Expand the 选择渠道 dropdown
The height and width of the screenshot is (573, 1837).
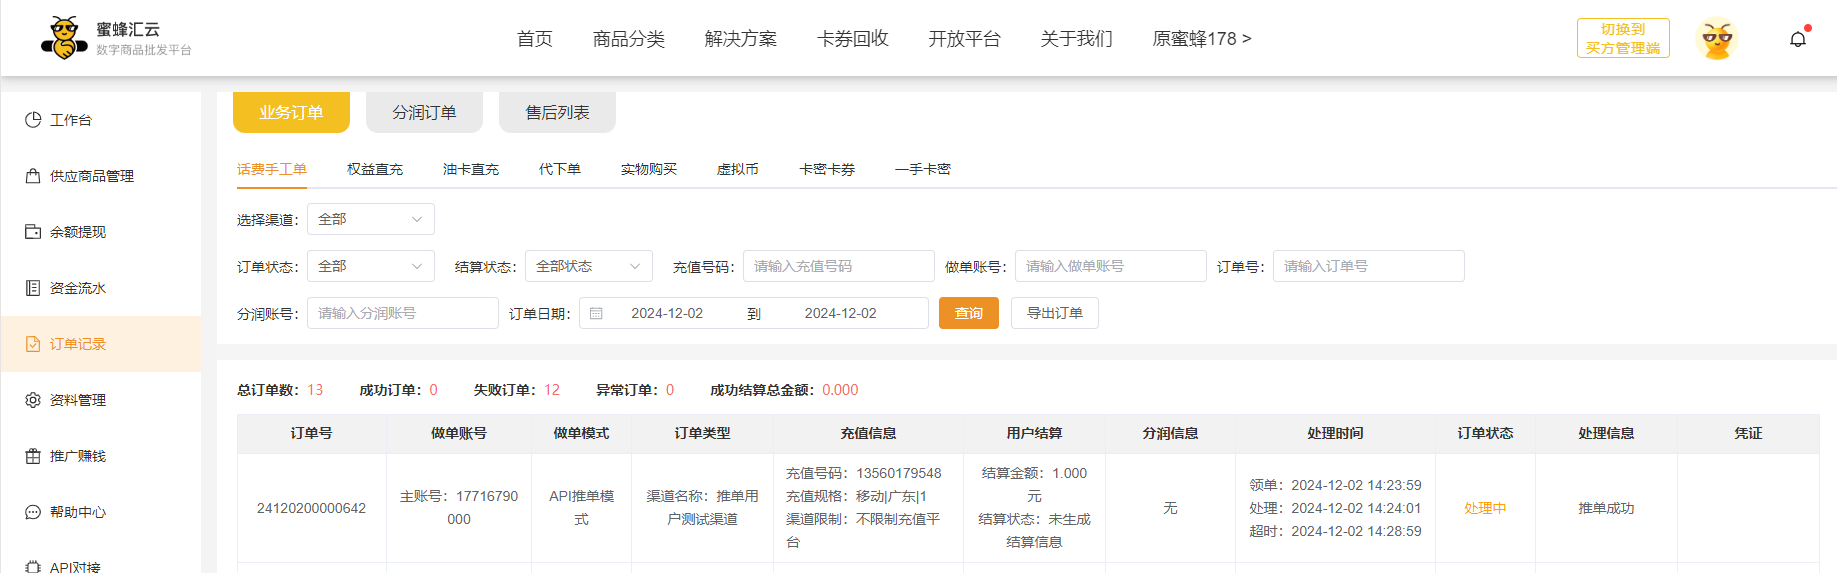[x=370, y=219]
